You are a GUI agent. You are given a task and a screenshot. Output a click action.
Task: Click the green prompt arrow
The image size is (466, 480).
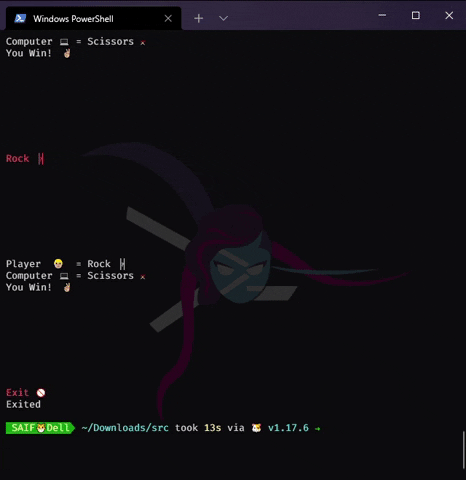tap(317, 429)
